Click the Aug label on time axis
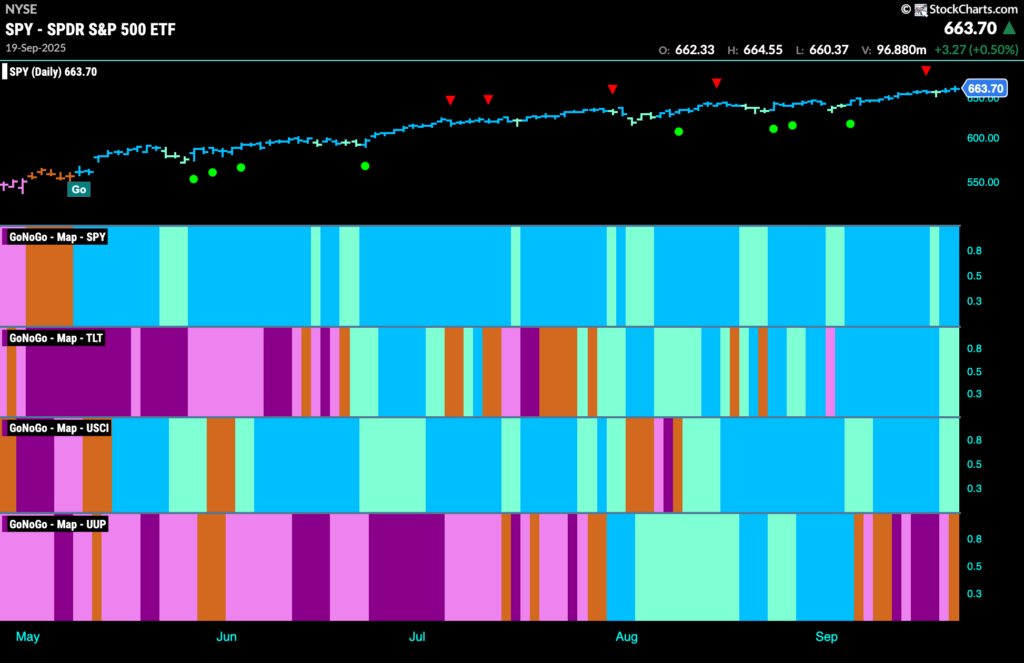This screenshot has height=663, width=1024. [626, 636]
